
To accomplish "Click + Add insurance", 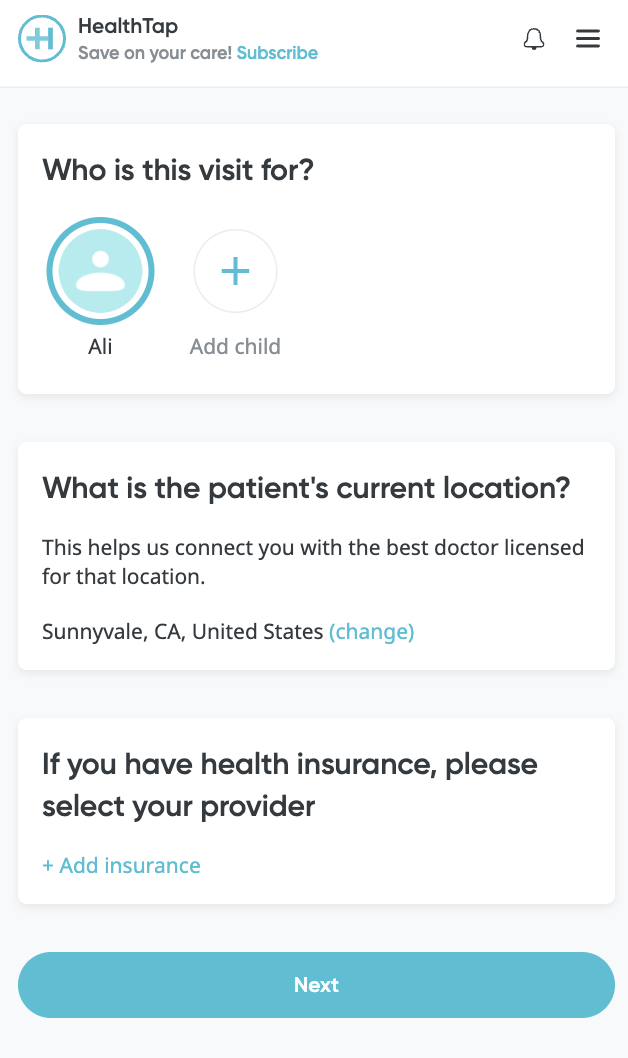I will point(121,865).
